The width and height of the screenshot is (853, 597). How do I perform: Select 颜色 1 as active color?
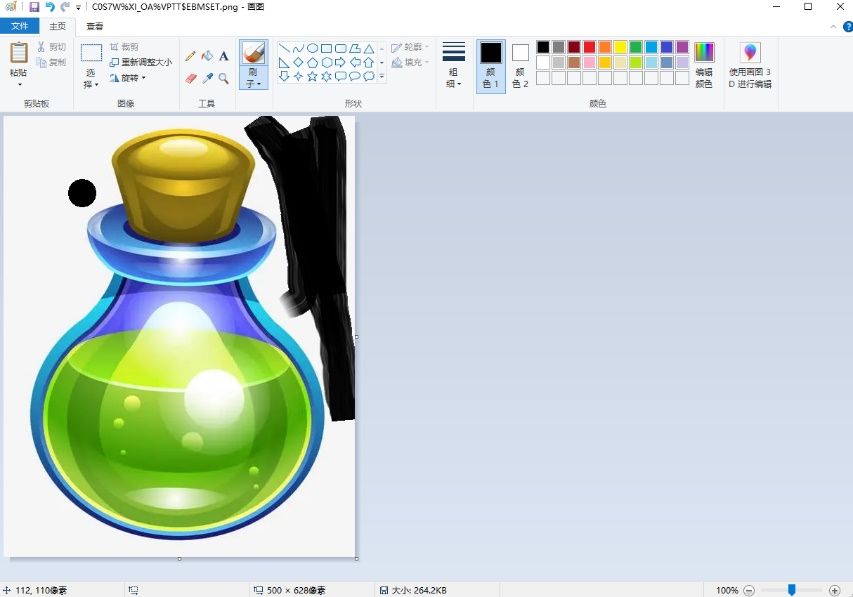[490, 66]
